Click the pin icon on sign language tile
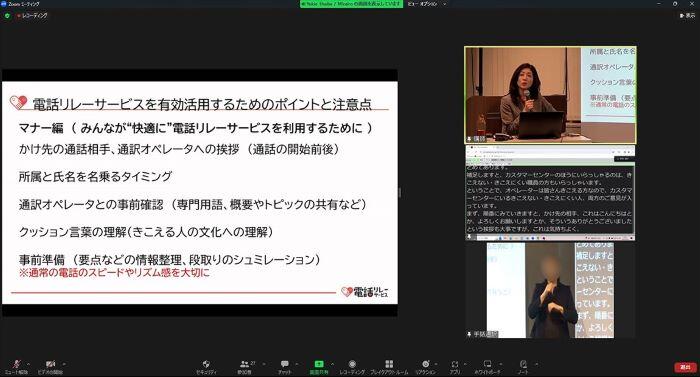This screenshot has width=700, height=377. (469, 334)
